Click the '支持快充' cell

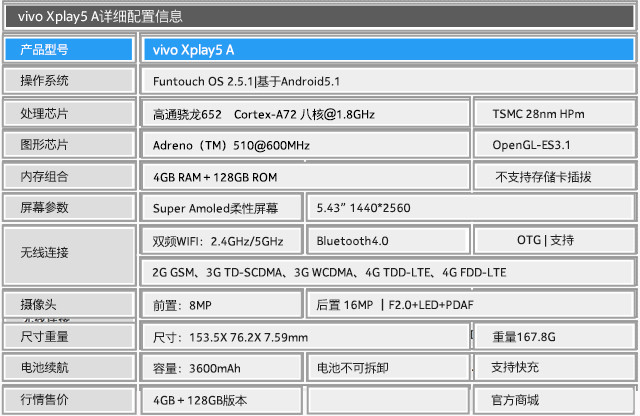click(x=554, y=368)
